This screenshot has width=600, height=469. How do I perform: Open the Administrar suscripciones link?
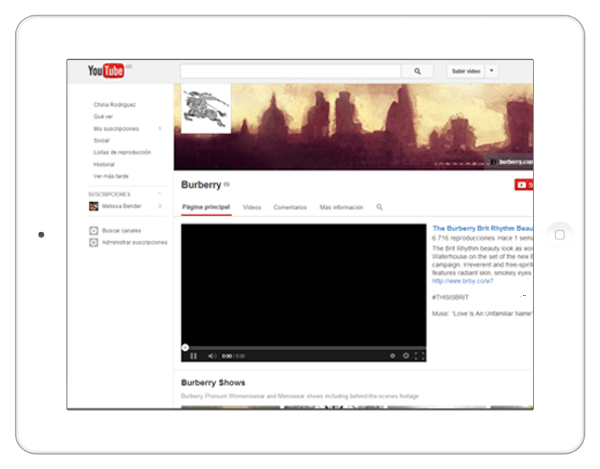point(135,243)
